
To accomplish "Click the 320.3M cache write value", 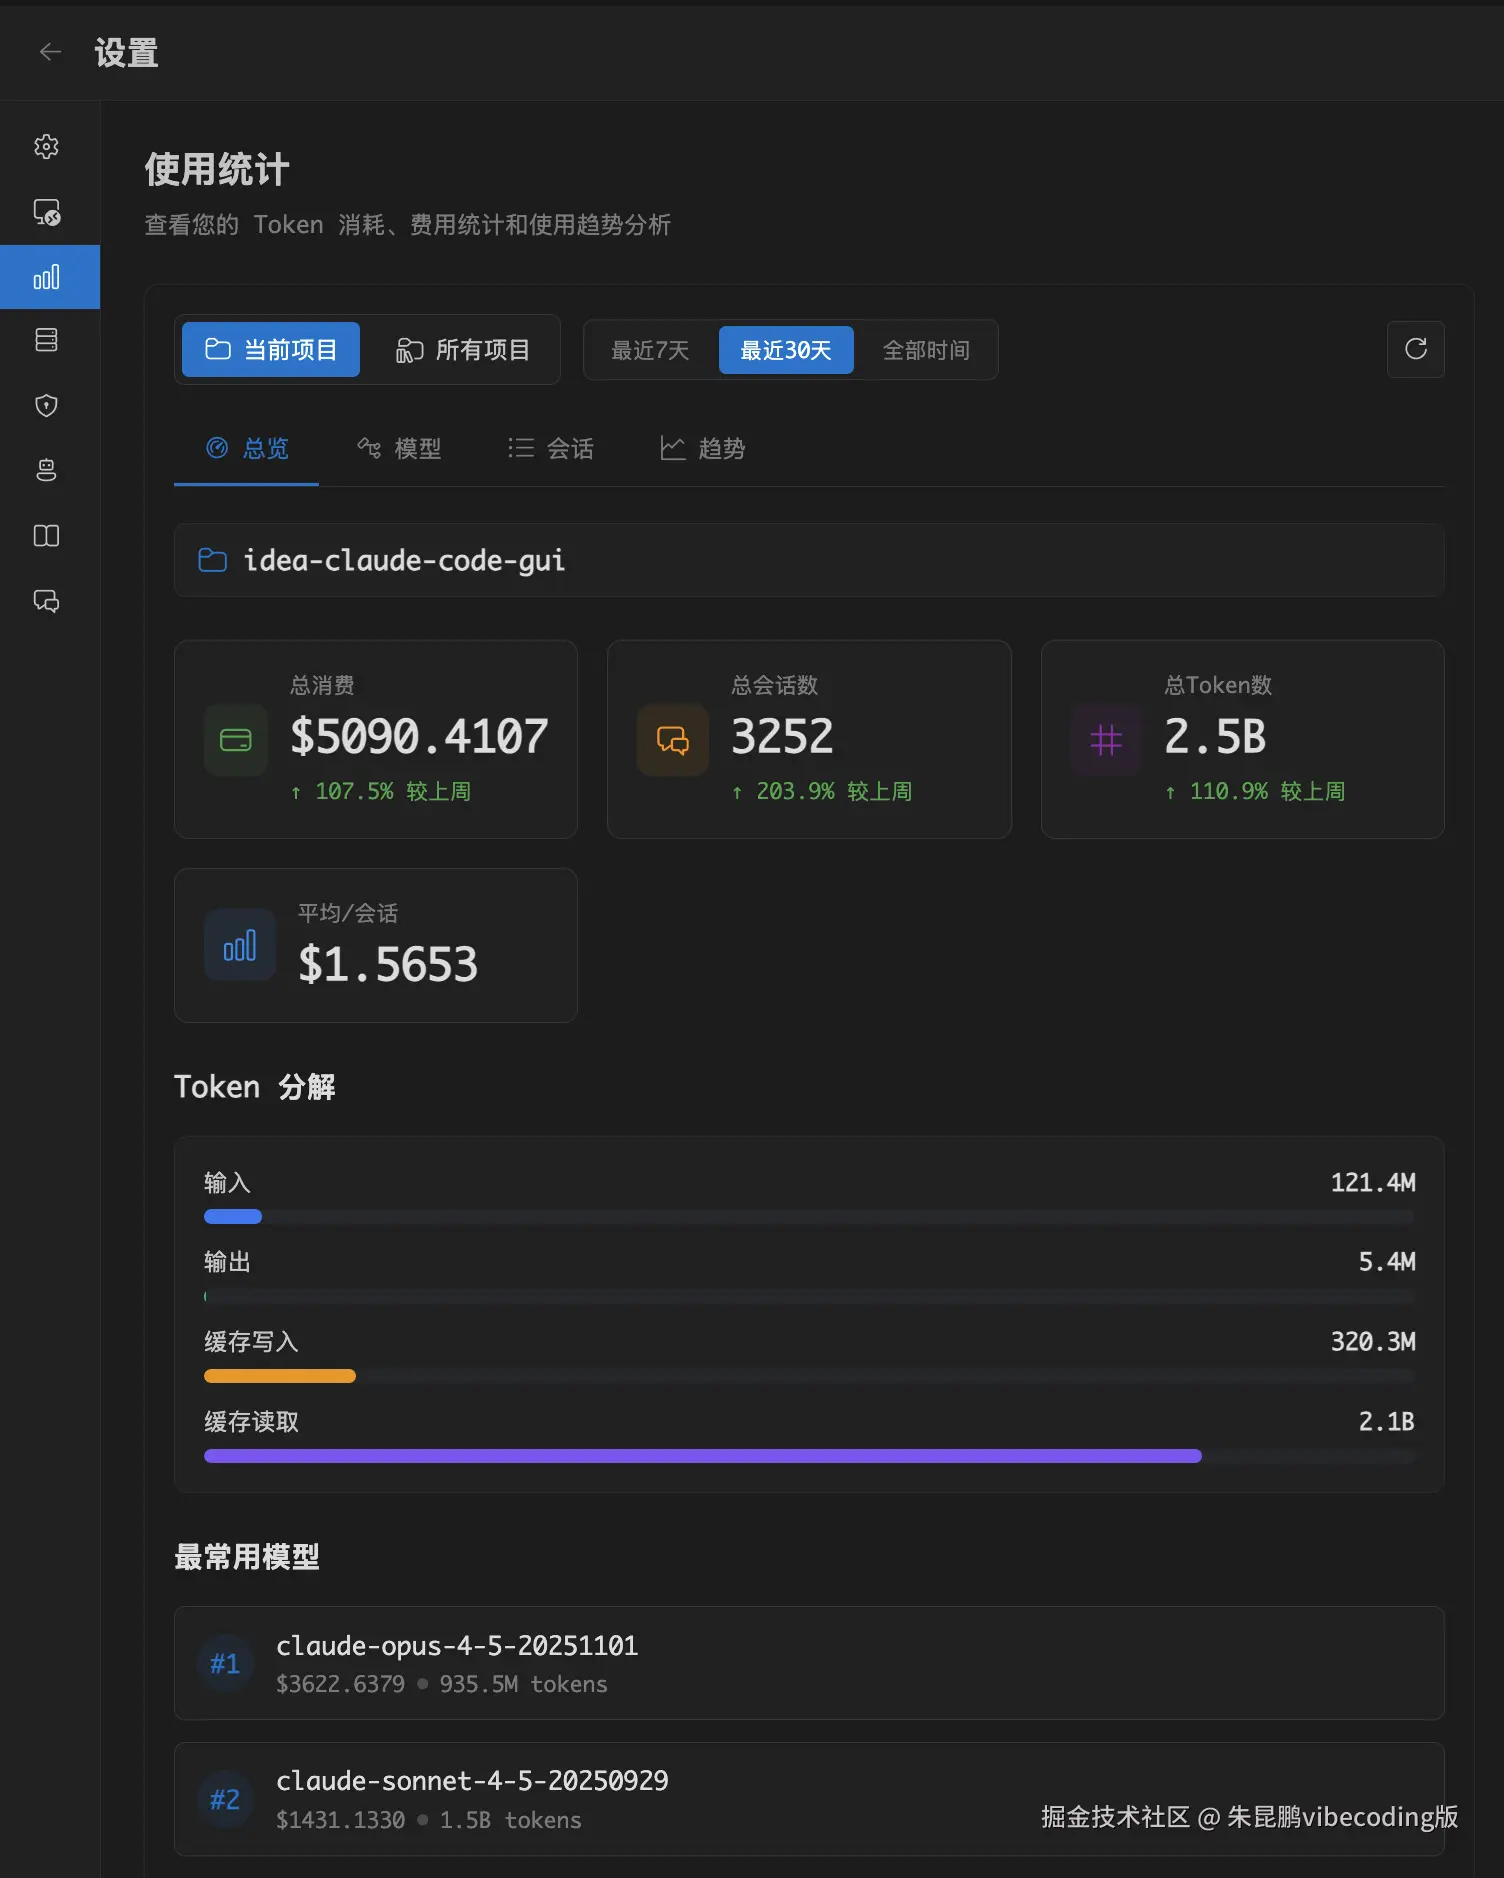I will [x=1373, y=1342].
